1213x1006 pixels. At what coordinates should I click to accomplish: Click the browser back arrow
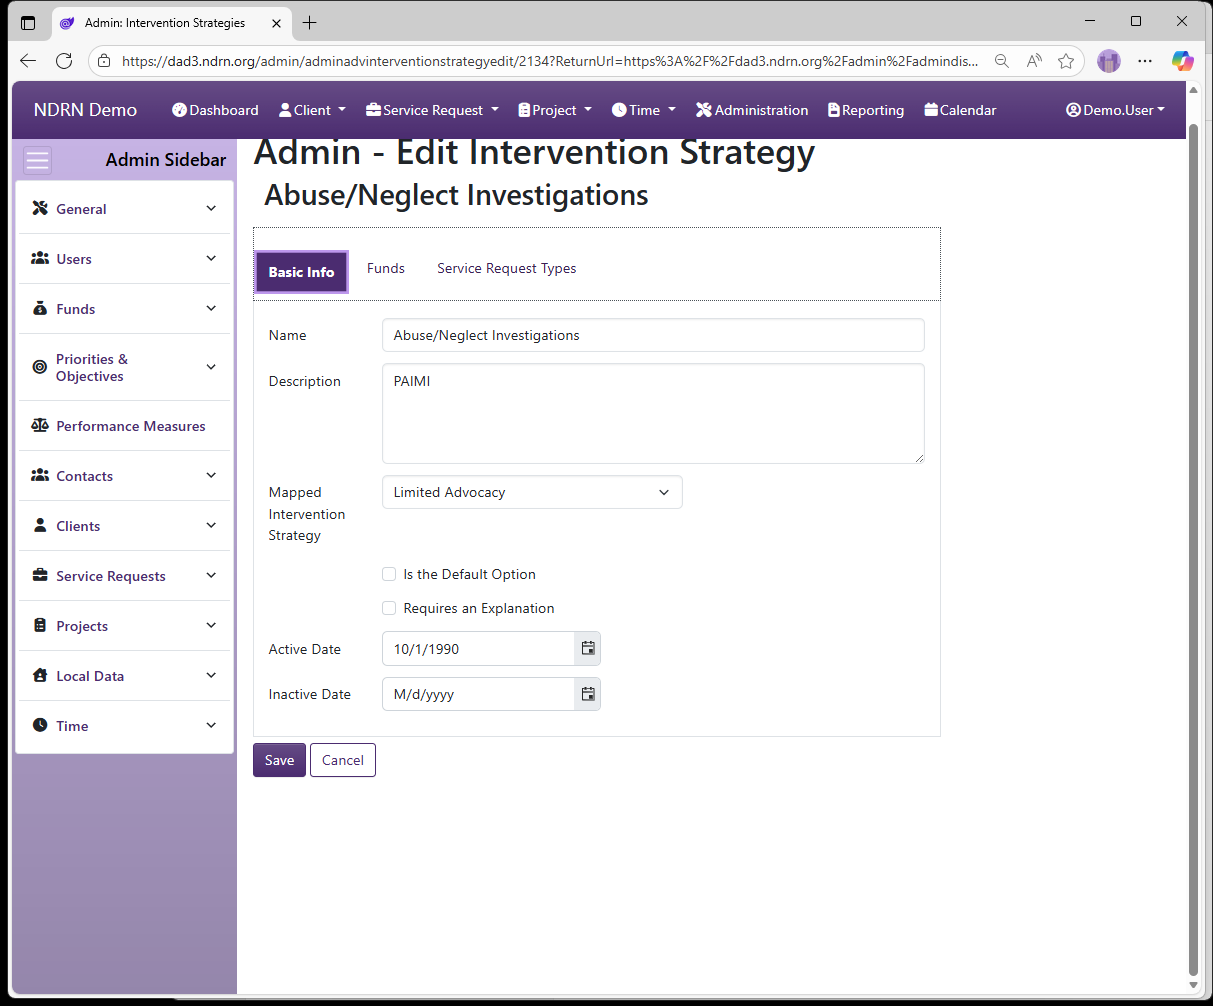[28, 61]
